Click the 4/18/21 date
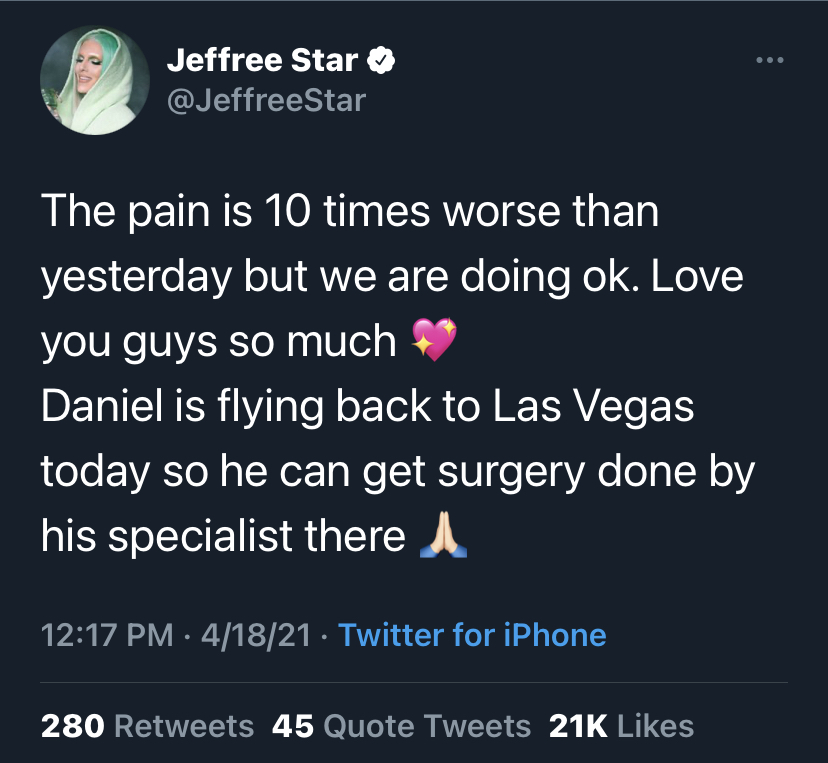Viewport: 828px width, 763px height. click(x=256, y=635)
